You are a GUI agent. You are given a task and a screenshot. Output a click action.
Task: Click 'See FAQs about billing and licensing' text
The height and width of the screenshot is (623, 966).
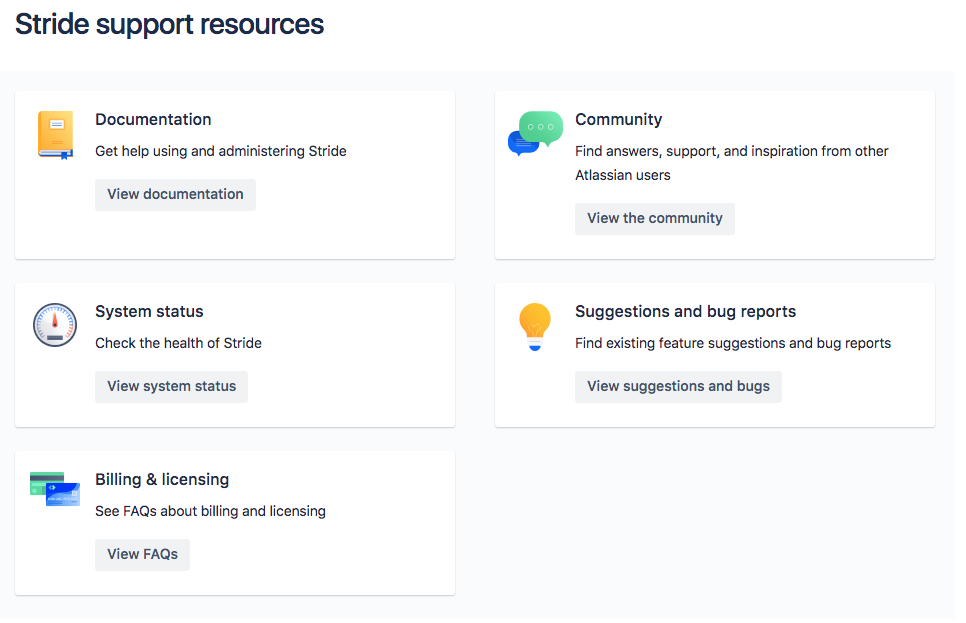coord(210,511)
